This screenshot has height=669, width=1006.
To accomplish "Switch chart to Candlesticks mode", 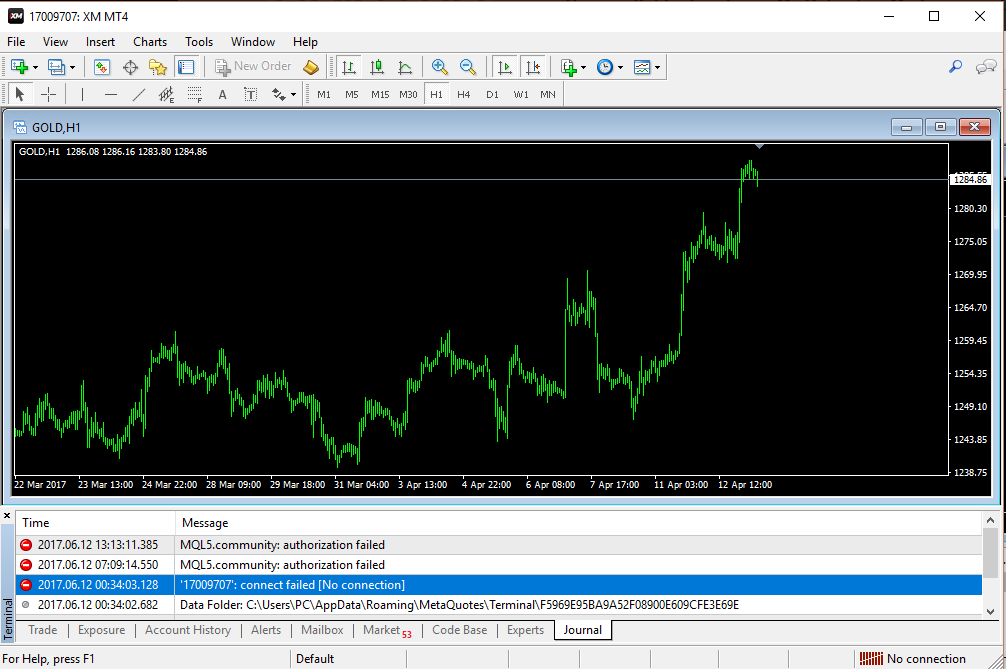I will pyautogui.click(x=377, y=67).
